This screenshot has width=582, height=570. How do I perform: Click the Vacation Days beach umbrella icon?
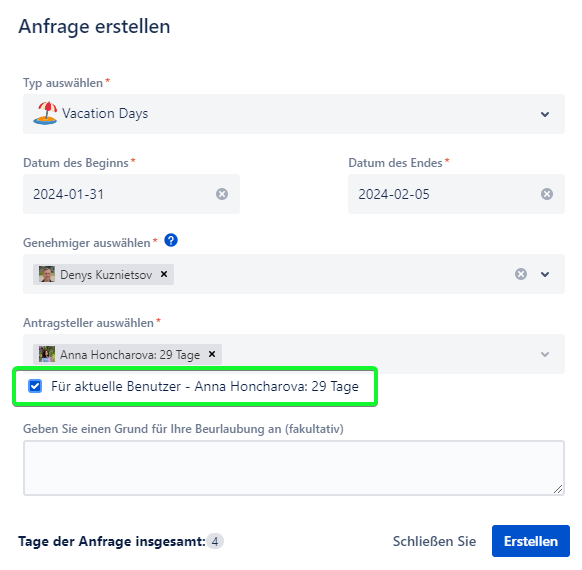(x=45, y=113)
